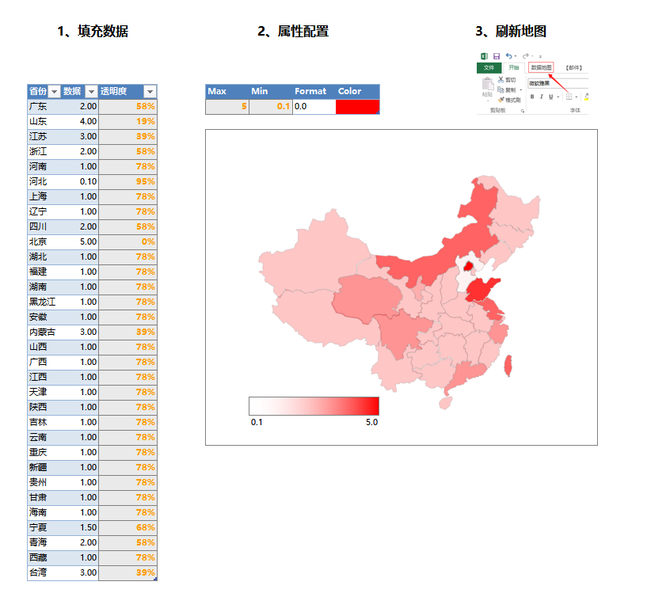Image resolution: width=670 pixels, height=612 pixels.
Task: Open the Customize Quick Access Toolbar arrow
Action: (x=541, y=56)
